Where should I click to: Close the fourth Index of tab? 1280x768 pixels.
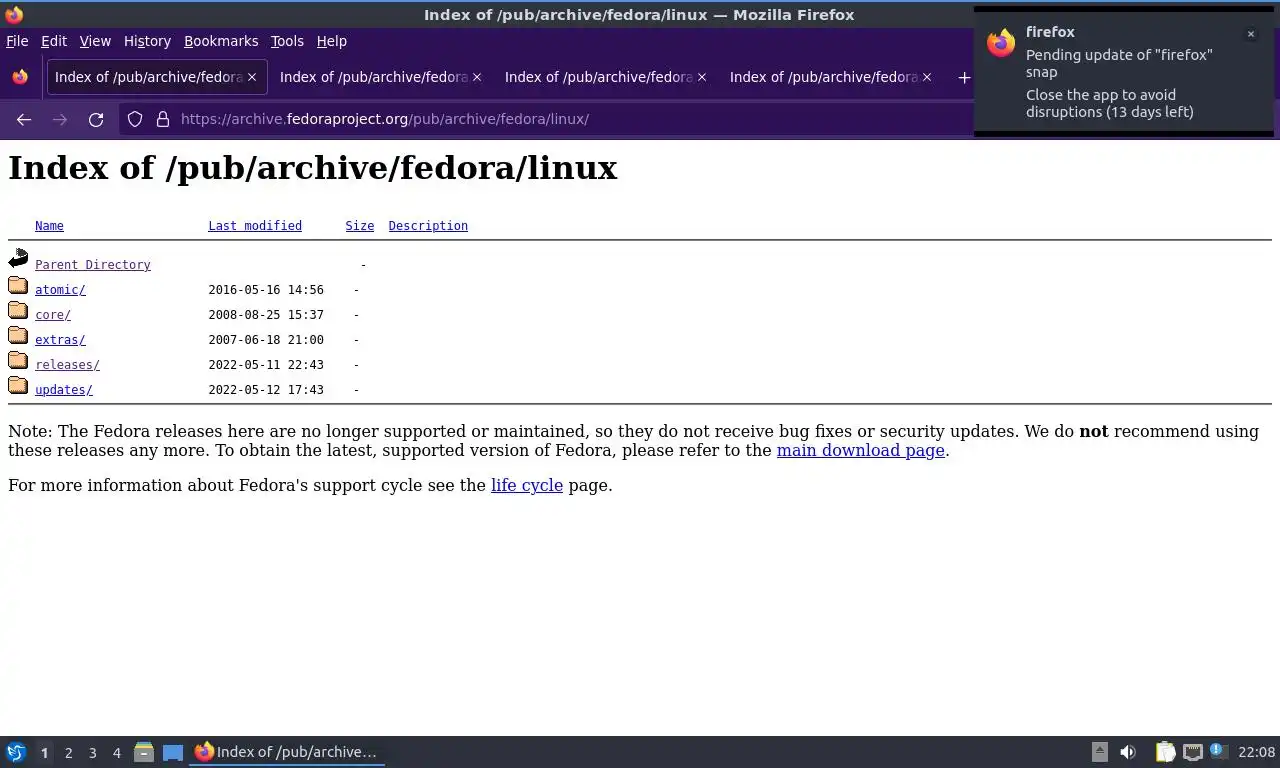pyautogui.click(x=927, y=77)
